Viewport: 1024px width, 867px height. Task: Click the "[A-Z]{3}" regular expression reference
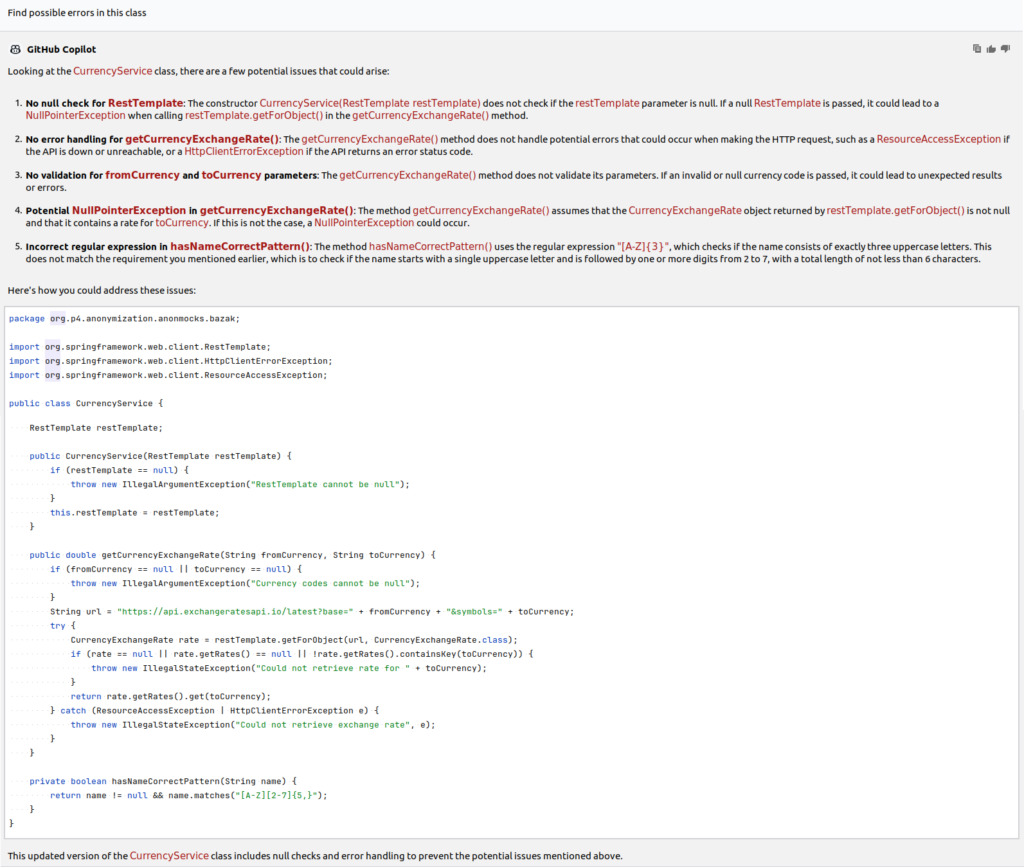[643, 246]
